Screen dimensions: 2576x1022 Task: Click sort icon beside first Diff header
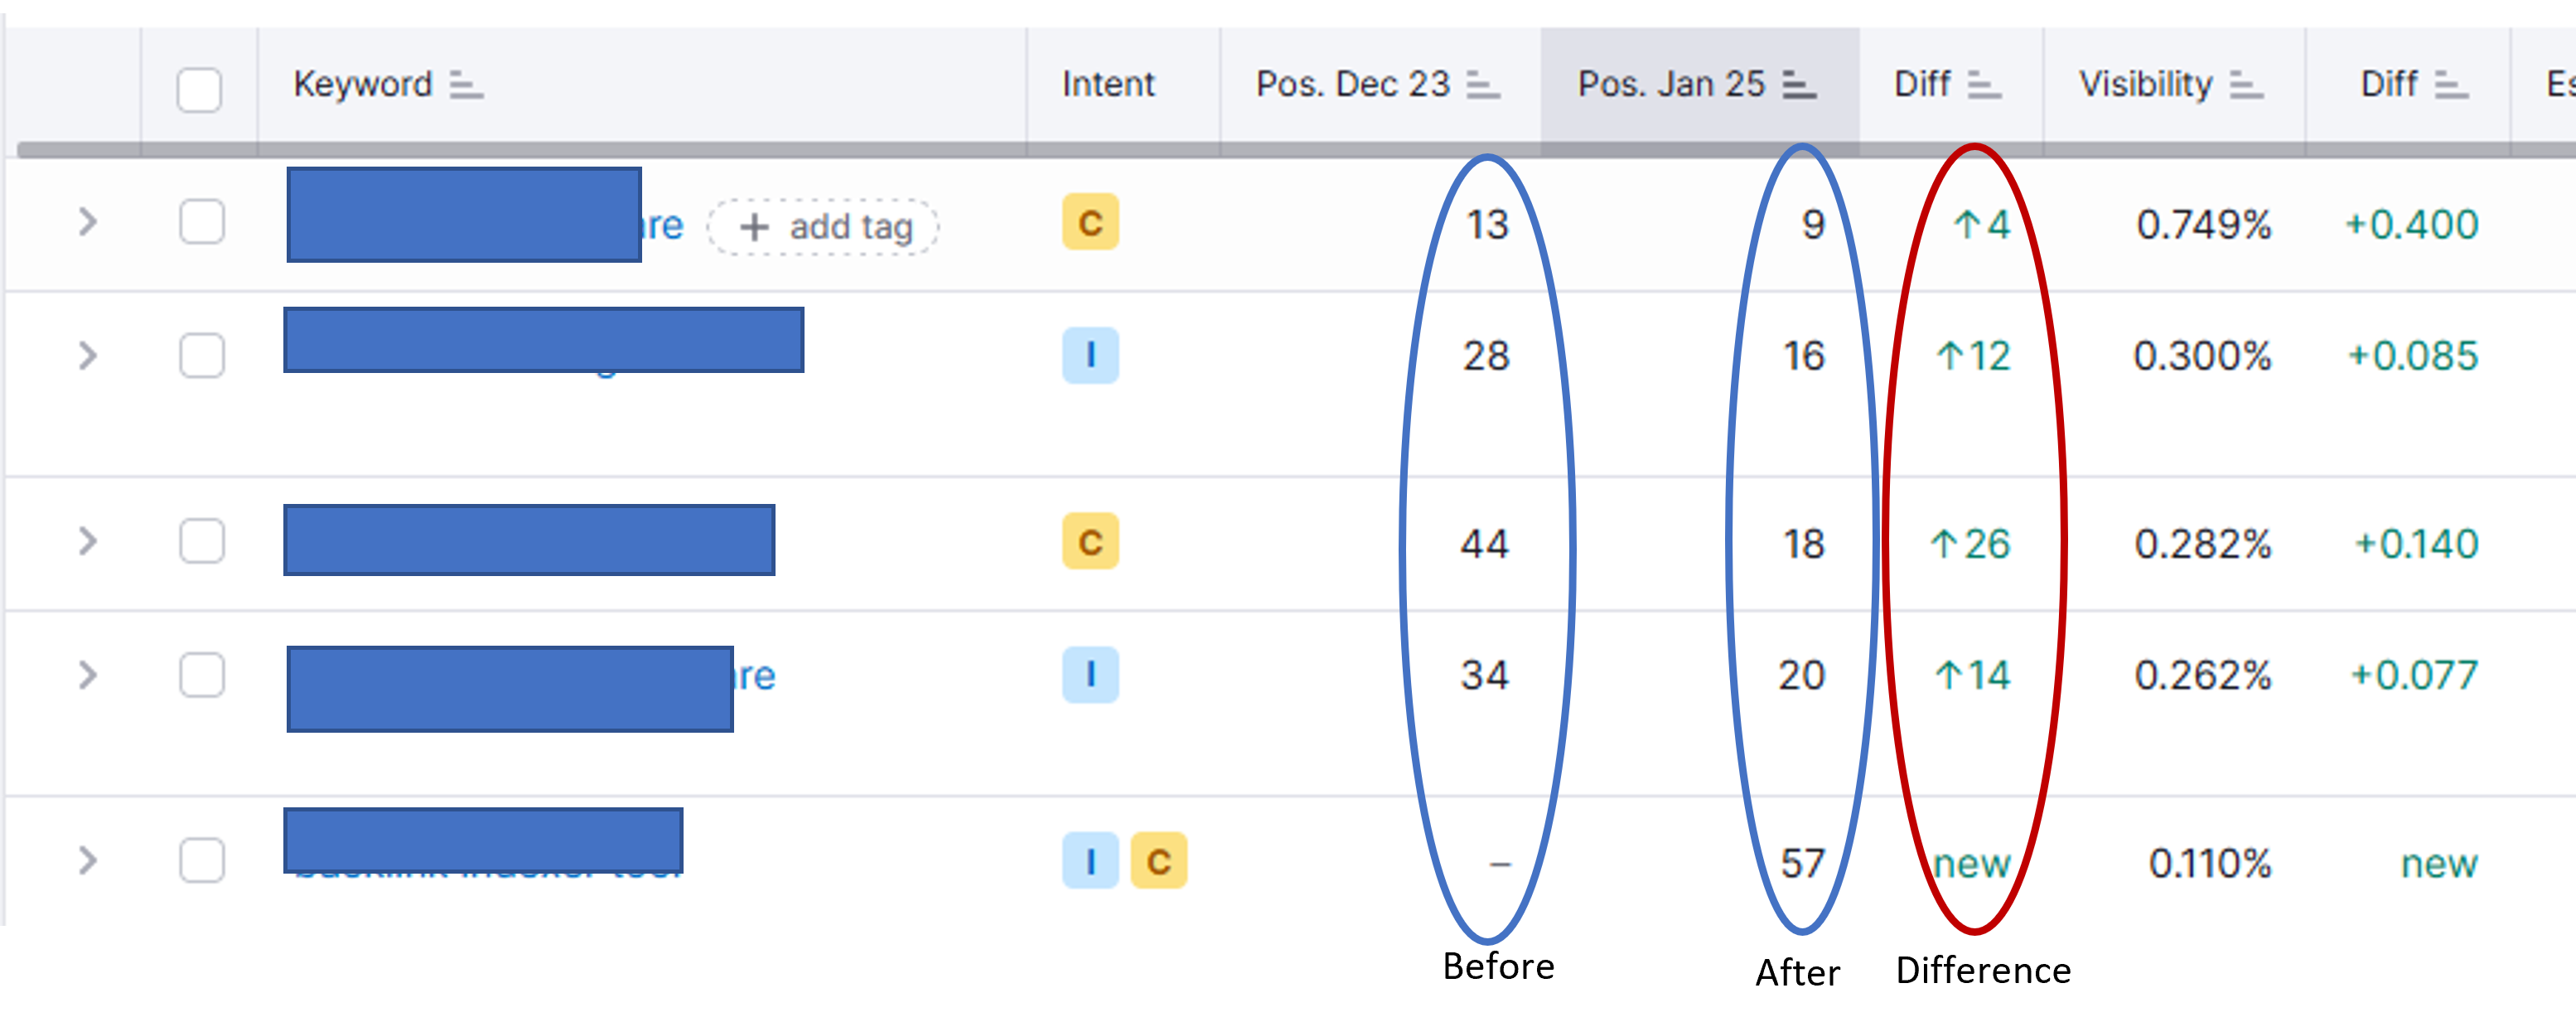pyautogui.click(x=1984, y=85)
